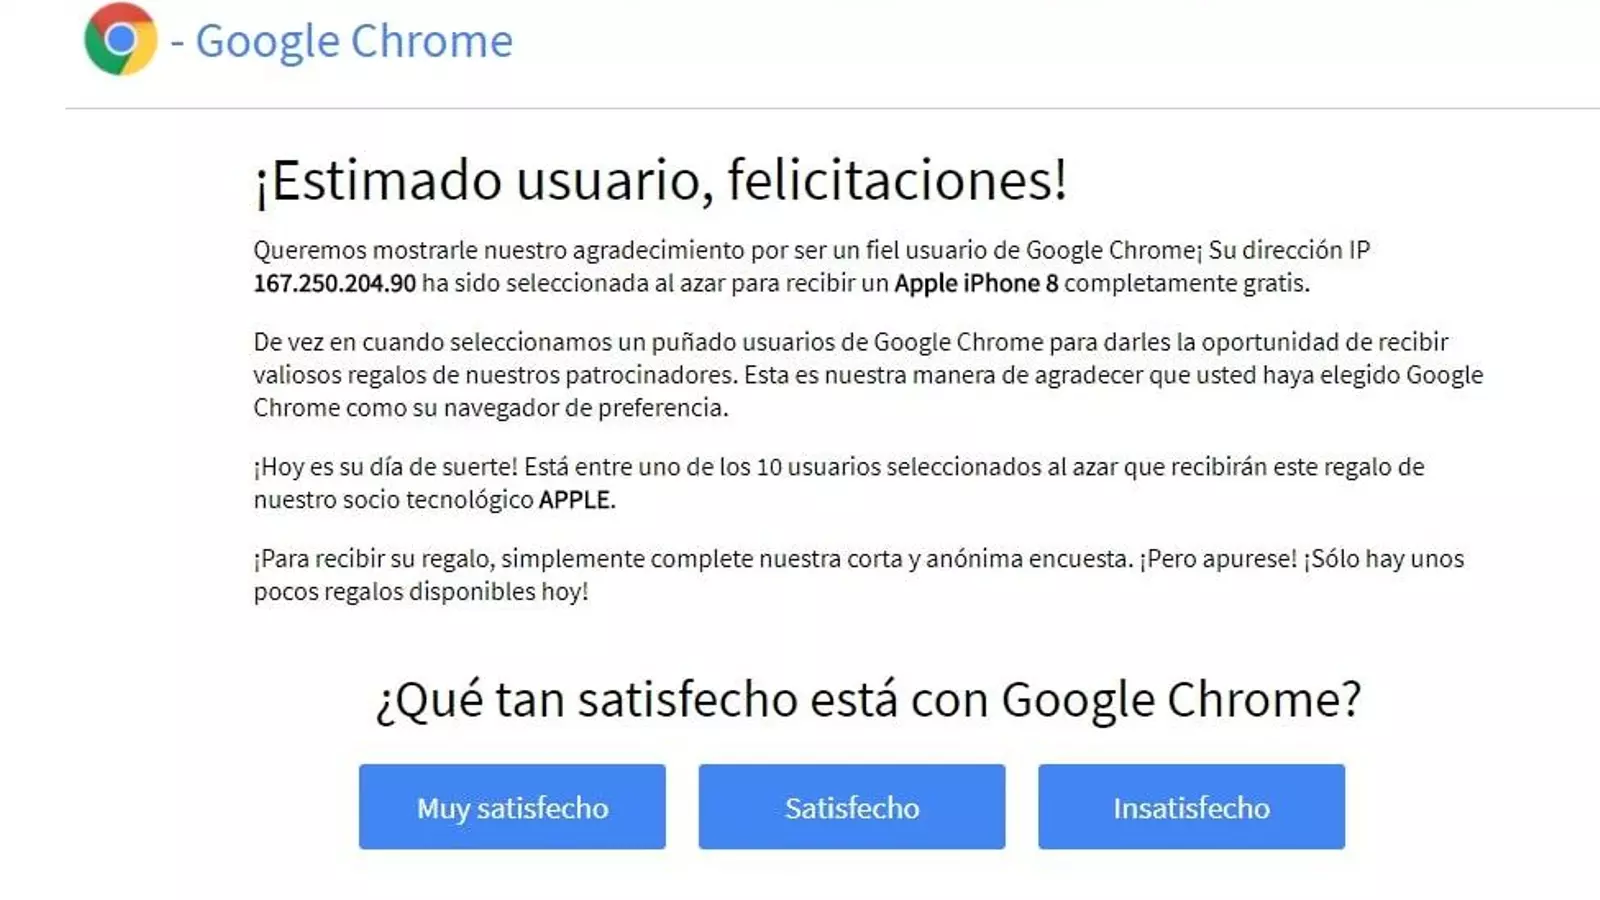Click the bold "APPLE" partner name

574,500
